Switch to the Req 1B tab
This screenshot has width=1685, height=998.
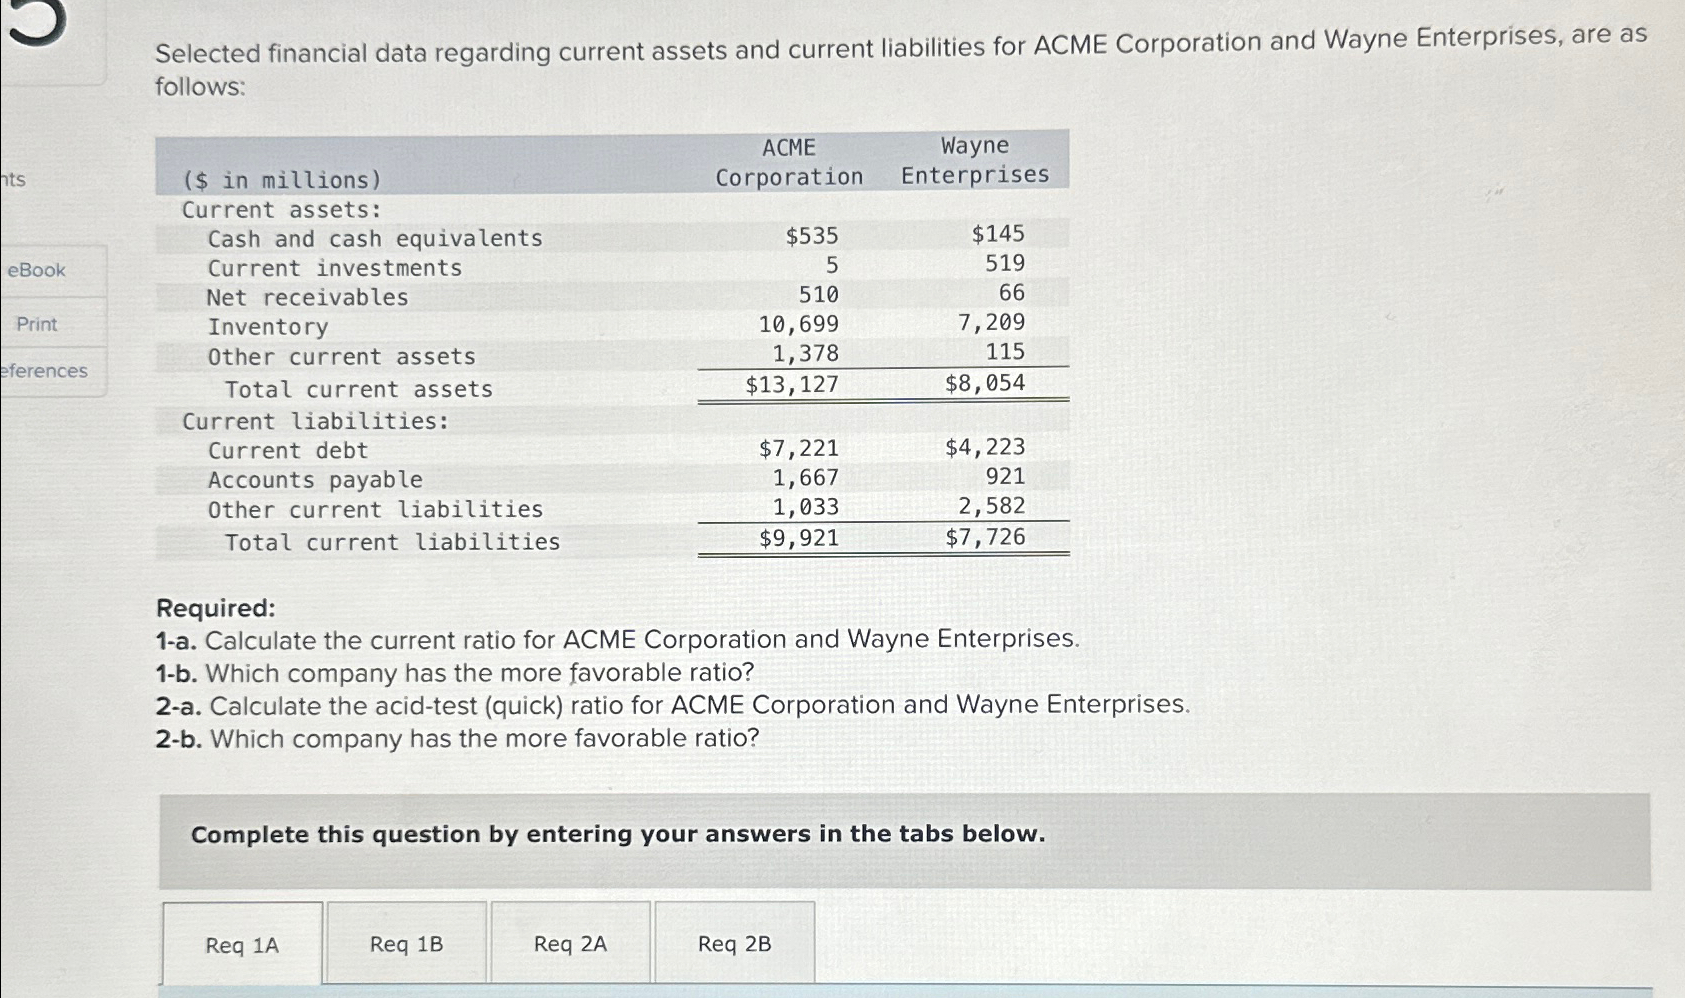point(406,942)
